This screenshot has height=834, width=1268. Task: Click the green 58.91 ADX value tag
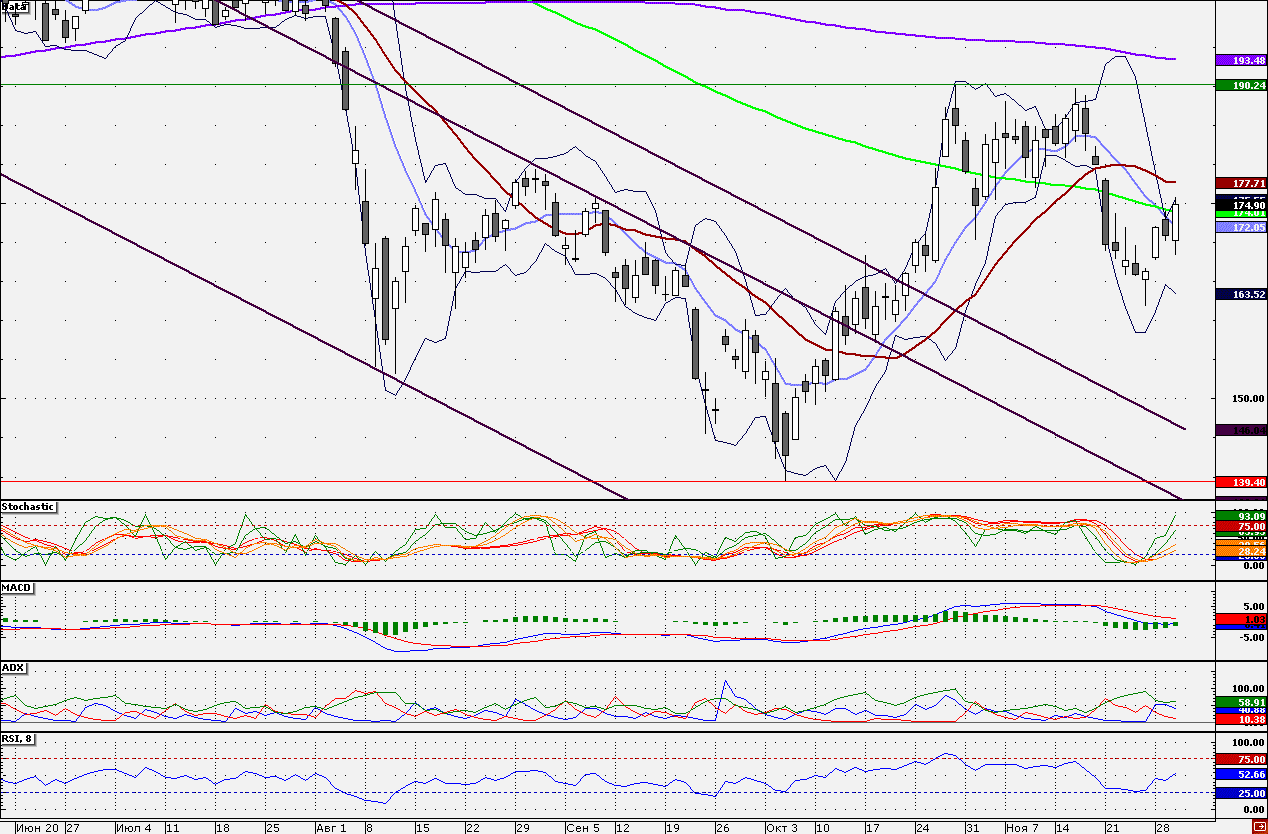[x=1241, y=703]
